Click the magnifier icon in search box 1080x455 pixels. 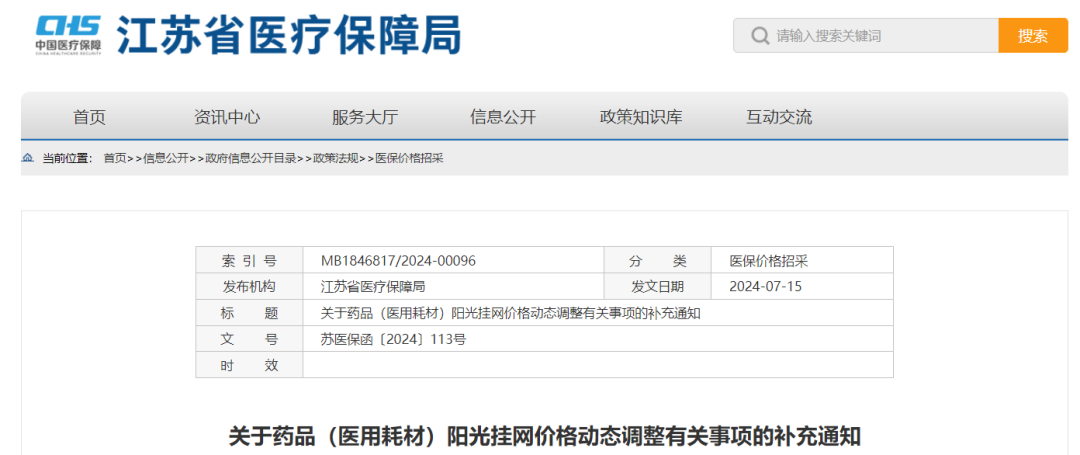(x=758, y=36)
